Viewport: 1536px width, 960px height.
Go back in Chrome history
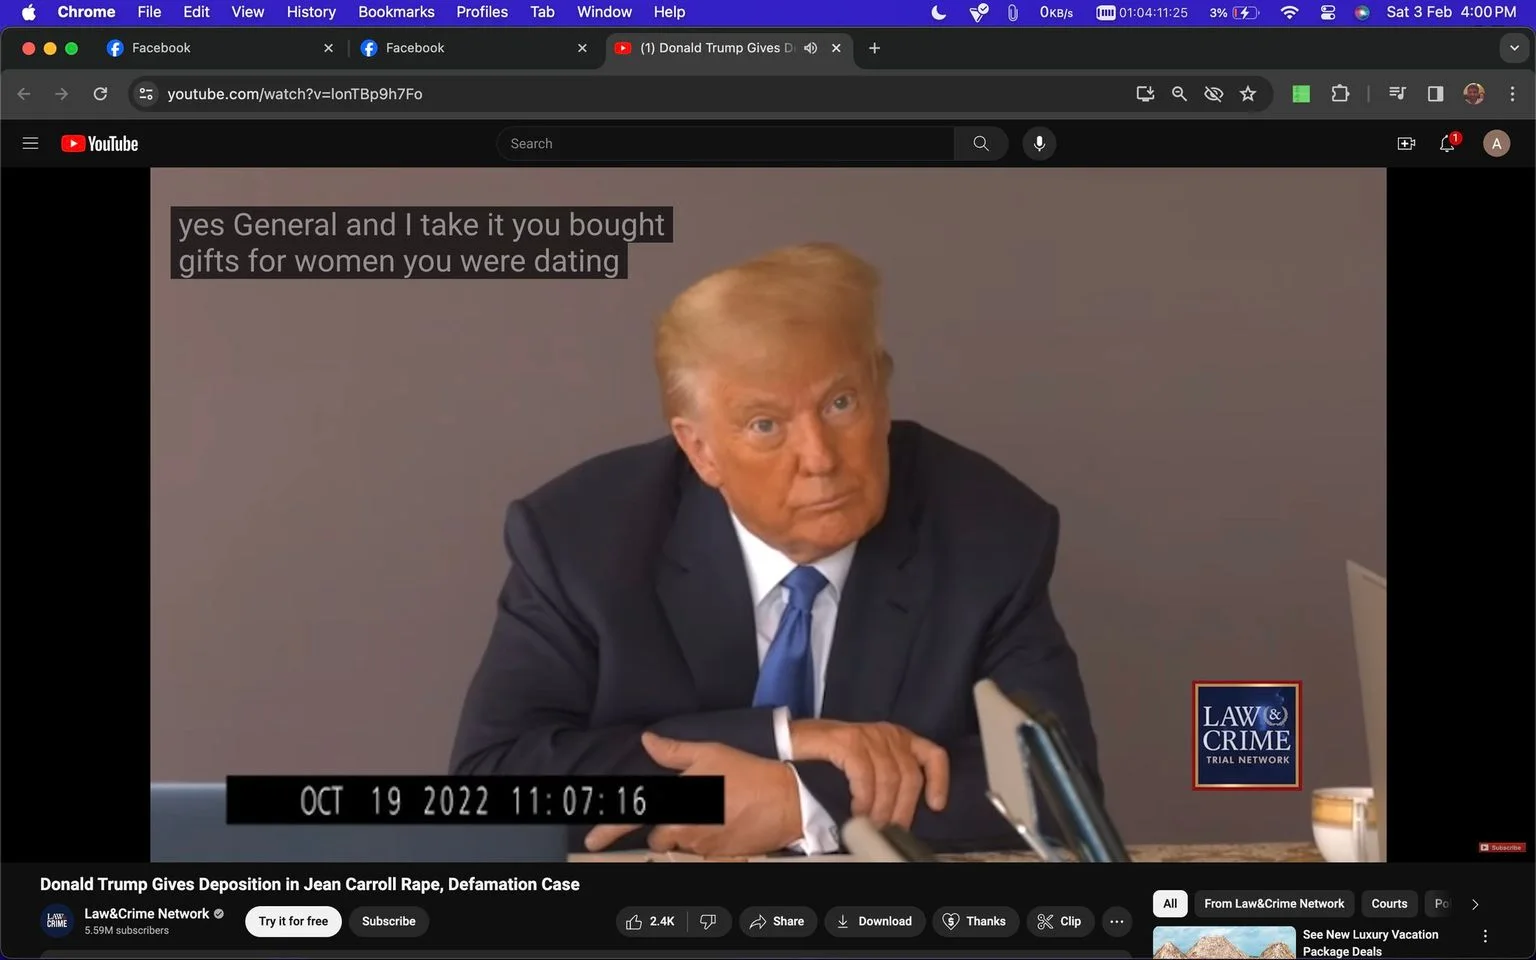24,94
